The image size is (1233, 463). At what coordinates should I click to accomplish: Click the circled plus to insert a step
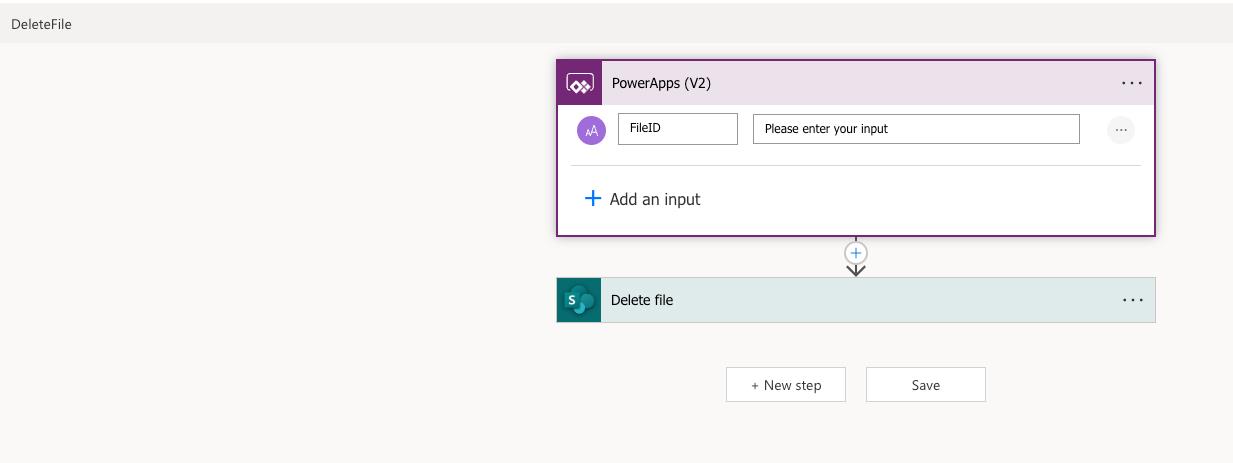[x=856, y=253]
